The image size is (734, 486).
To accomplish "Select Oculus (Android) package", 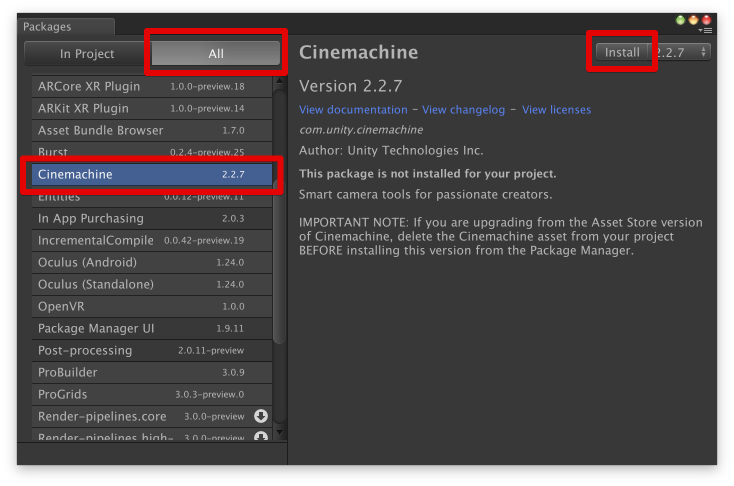I will coord(152,262).
